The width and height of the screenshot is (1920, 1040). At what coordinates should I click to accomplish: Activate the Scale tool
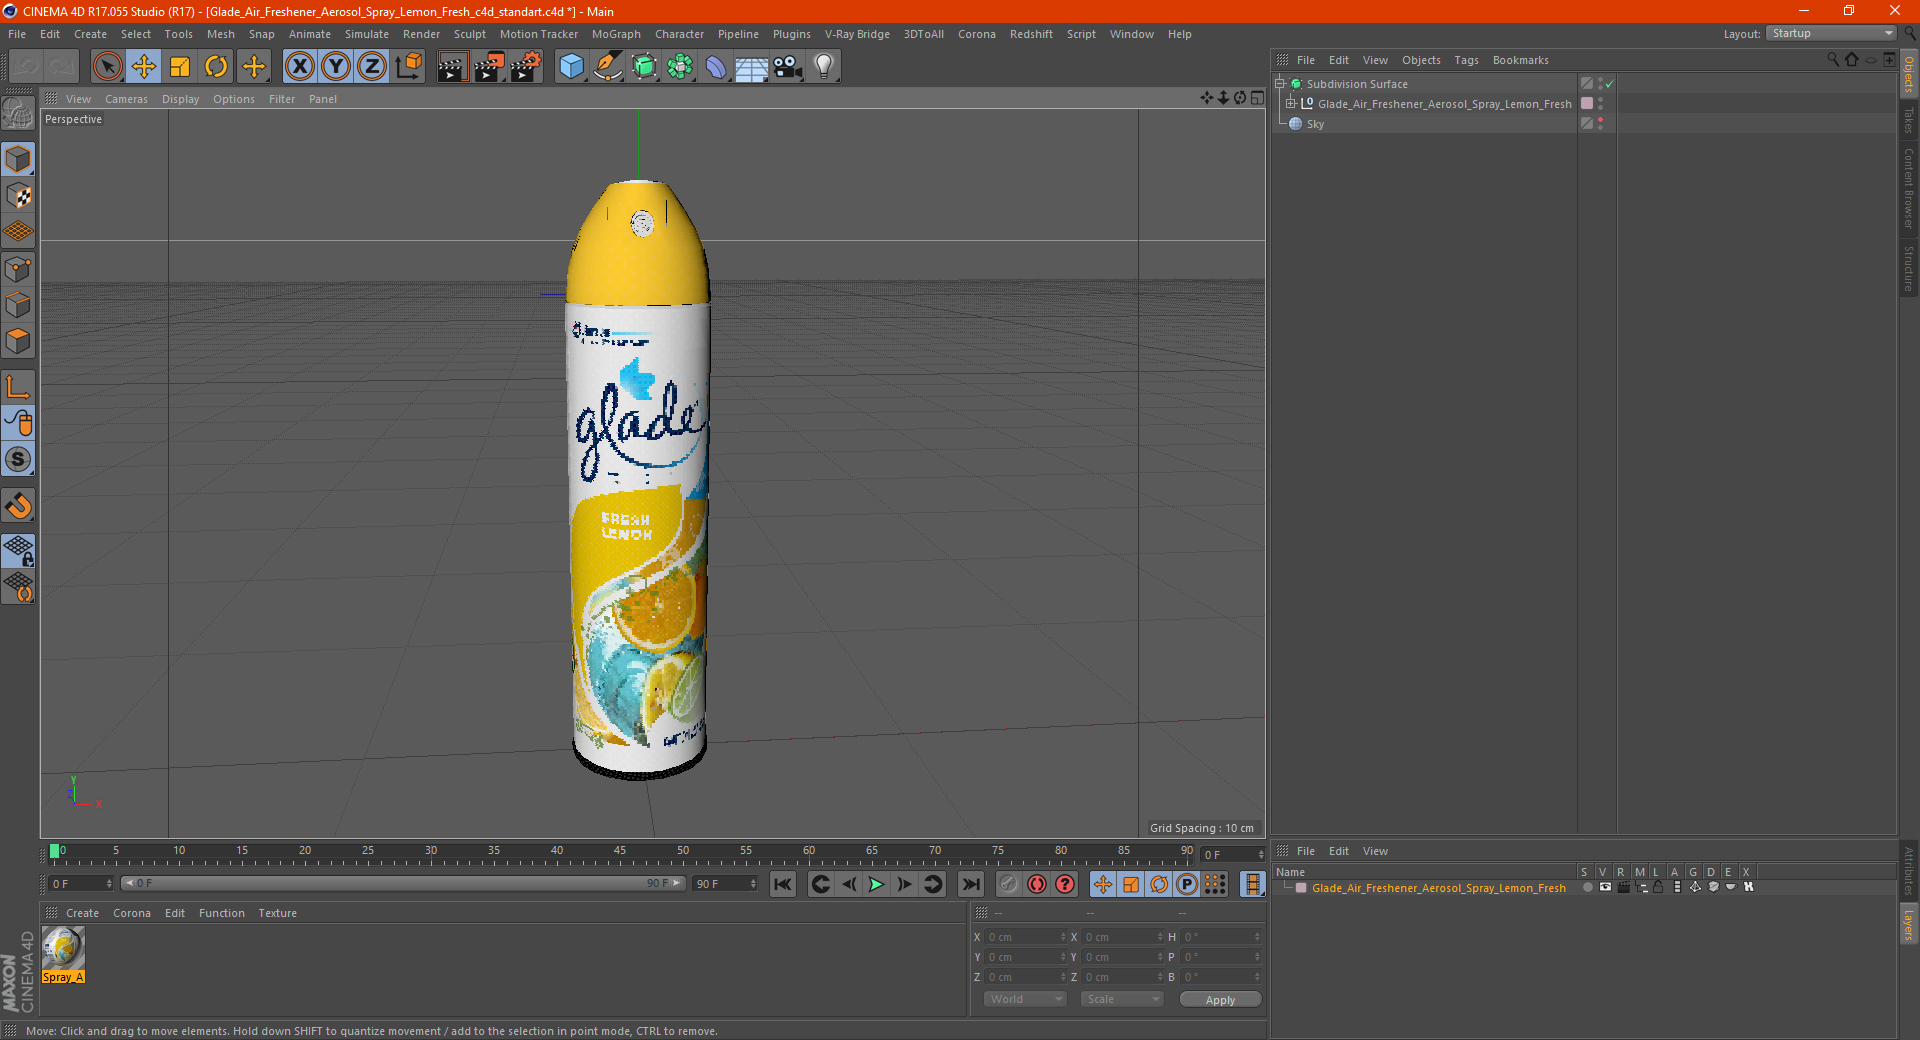(180, 67)
